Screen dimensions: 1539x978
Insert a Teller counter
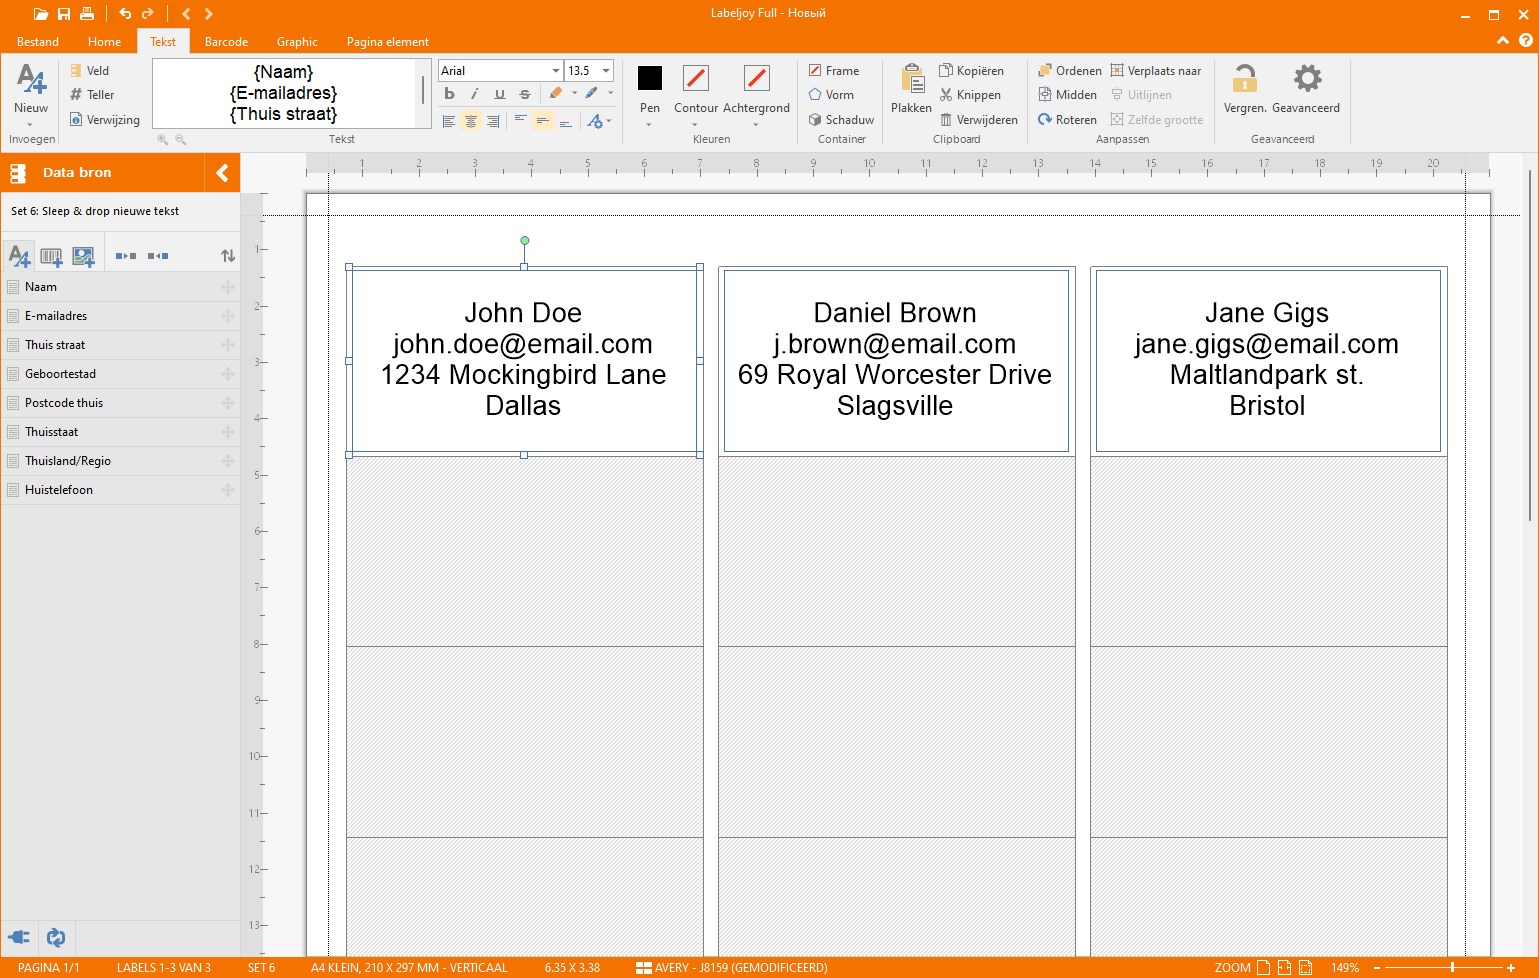click(92, 95)
